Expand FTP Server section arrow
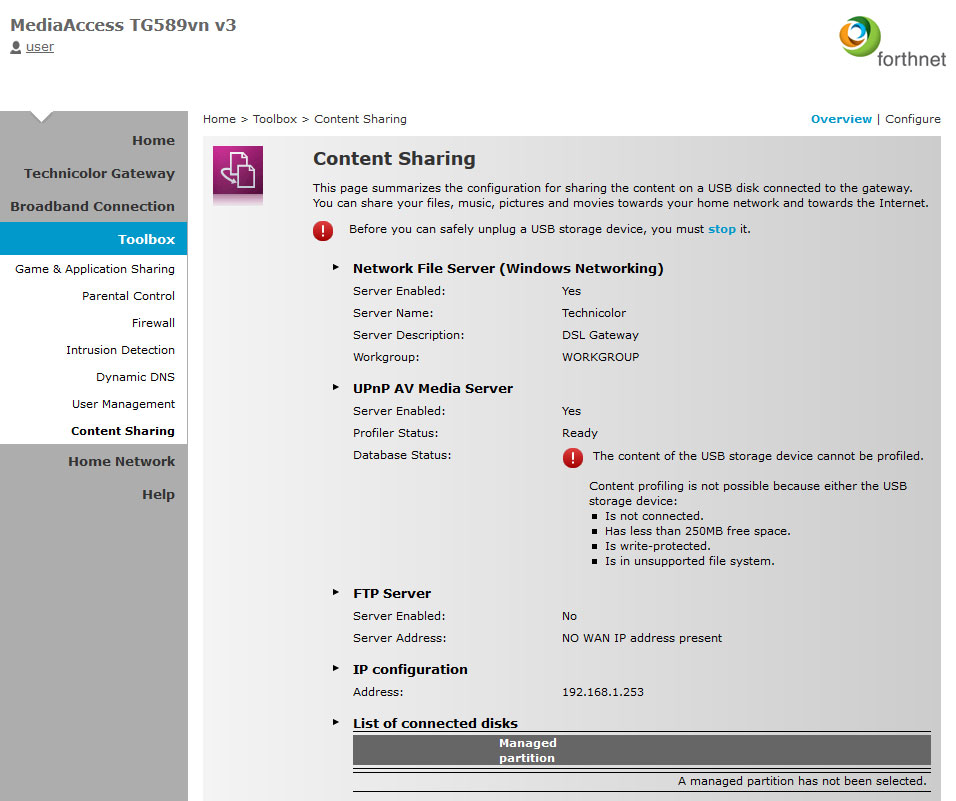956x801 pixels. tap(335, 592)
